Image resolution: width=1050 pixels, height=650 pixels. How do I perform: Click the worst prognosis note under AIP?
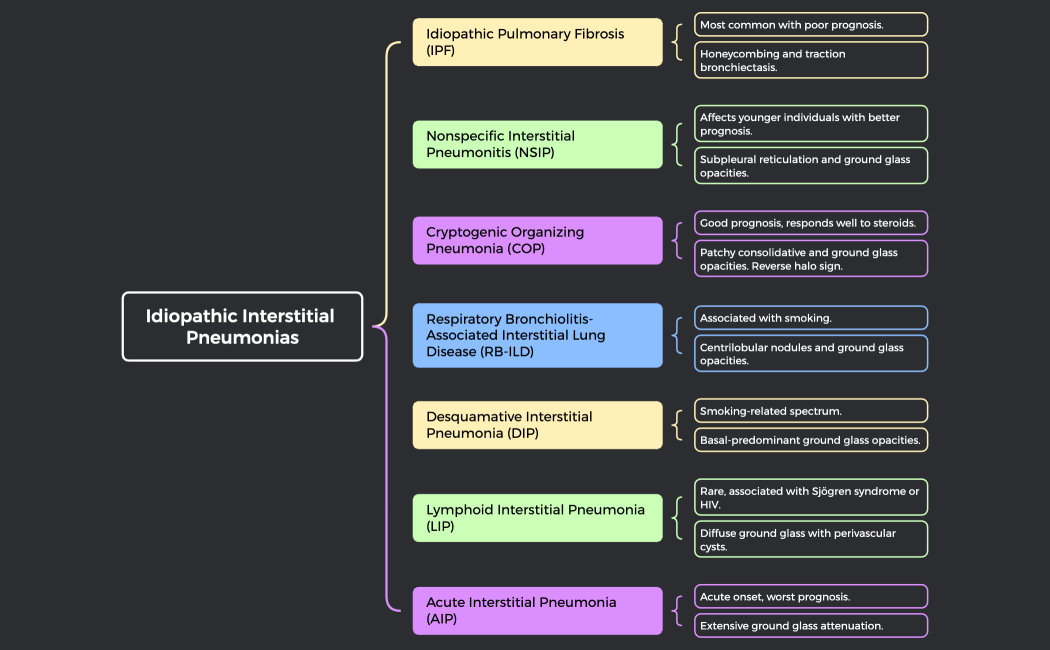810,596
